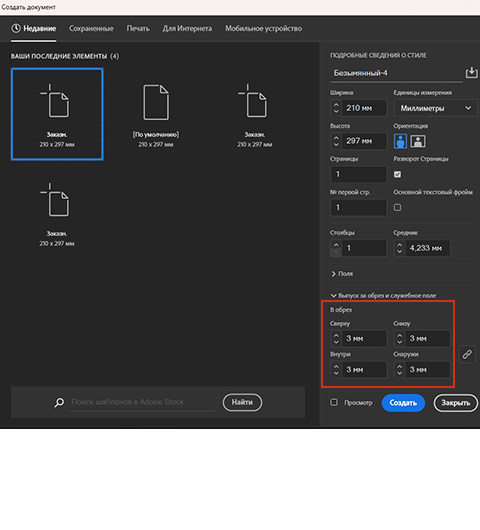Select portrait orientation icon
Viewport: 480px width, 530px height.
point(401,141)
